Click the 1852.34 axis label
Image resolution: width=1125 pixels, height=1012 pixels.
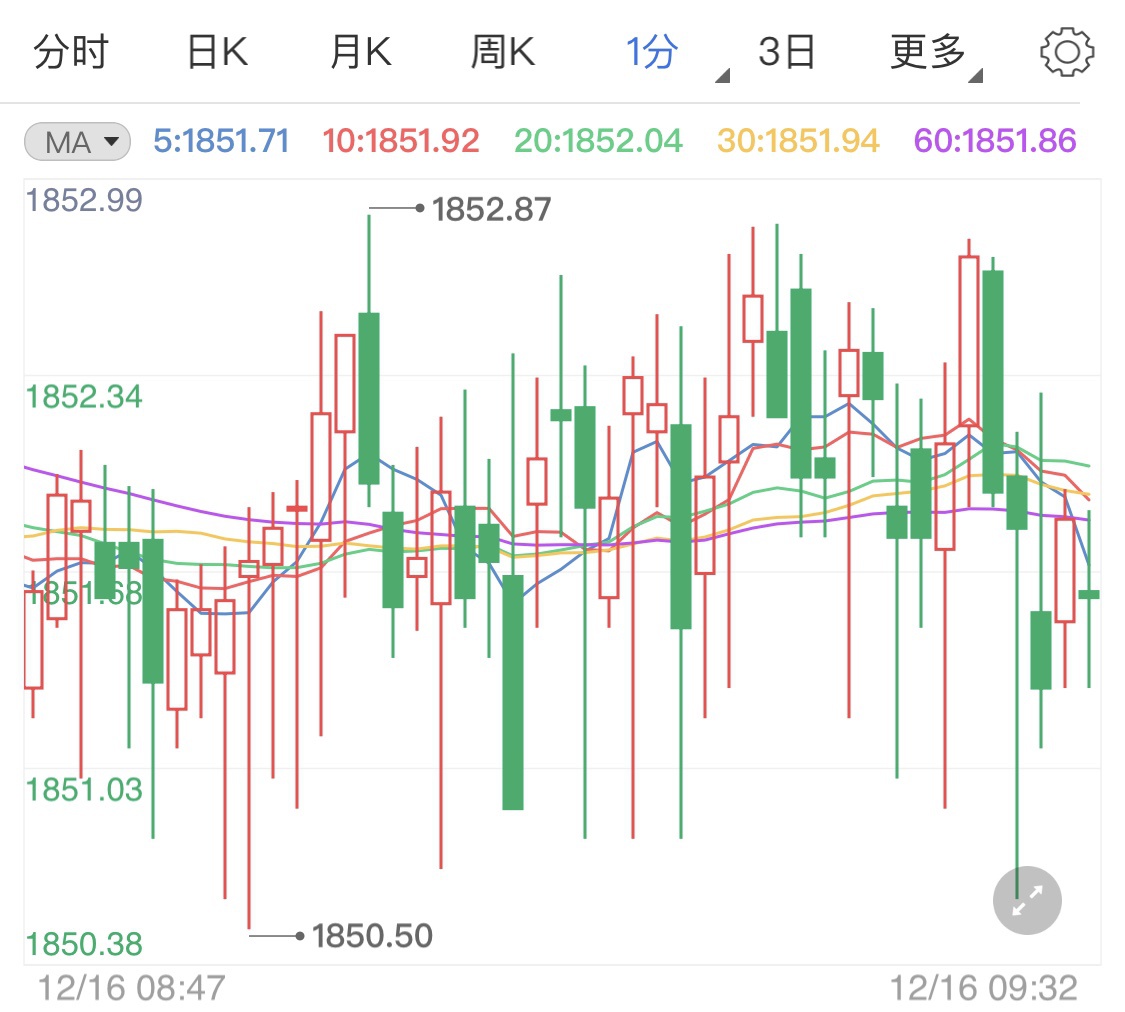(84, 397)
